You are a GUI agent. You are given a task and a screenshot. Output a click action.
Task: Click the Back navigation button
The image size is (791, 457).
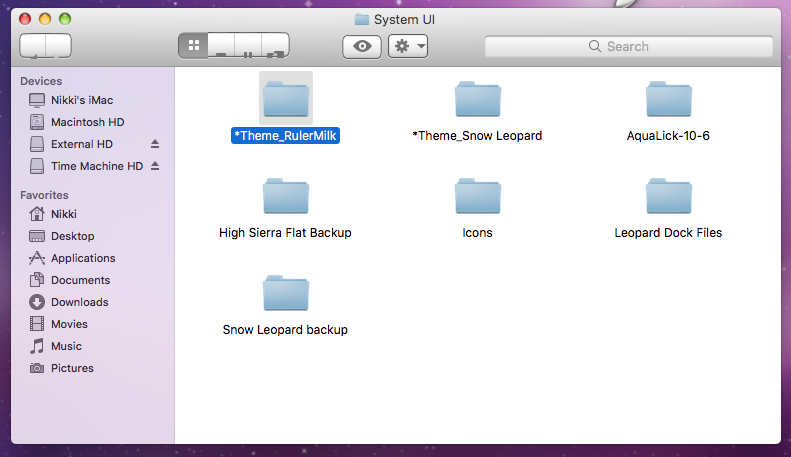(x=33, y=46)
